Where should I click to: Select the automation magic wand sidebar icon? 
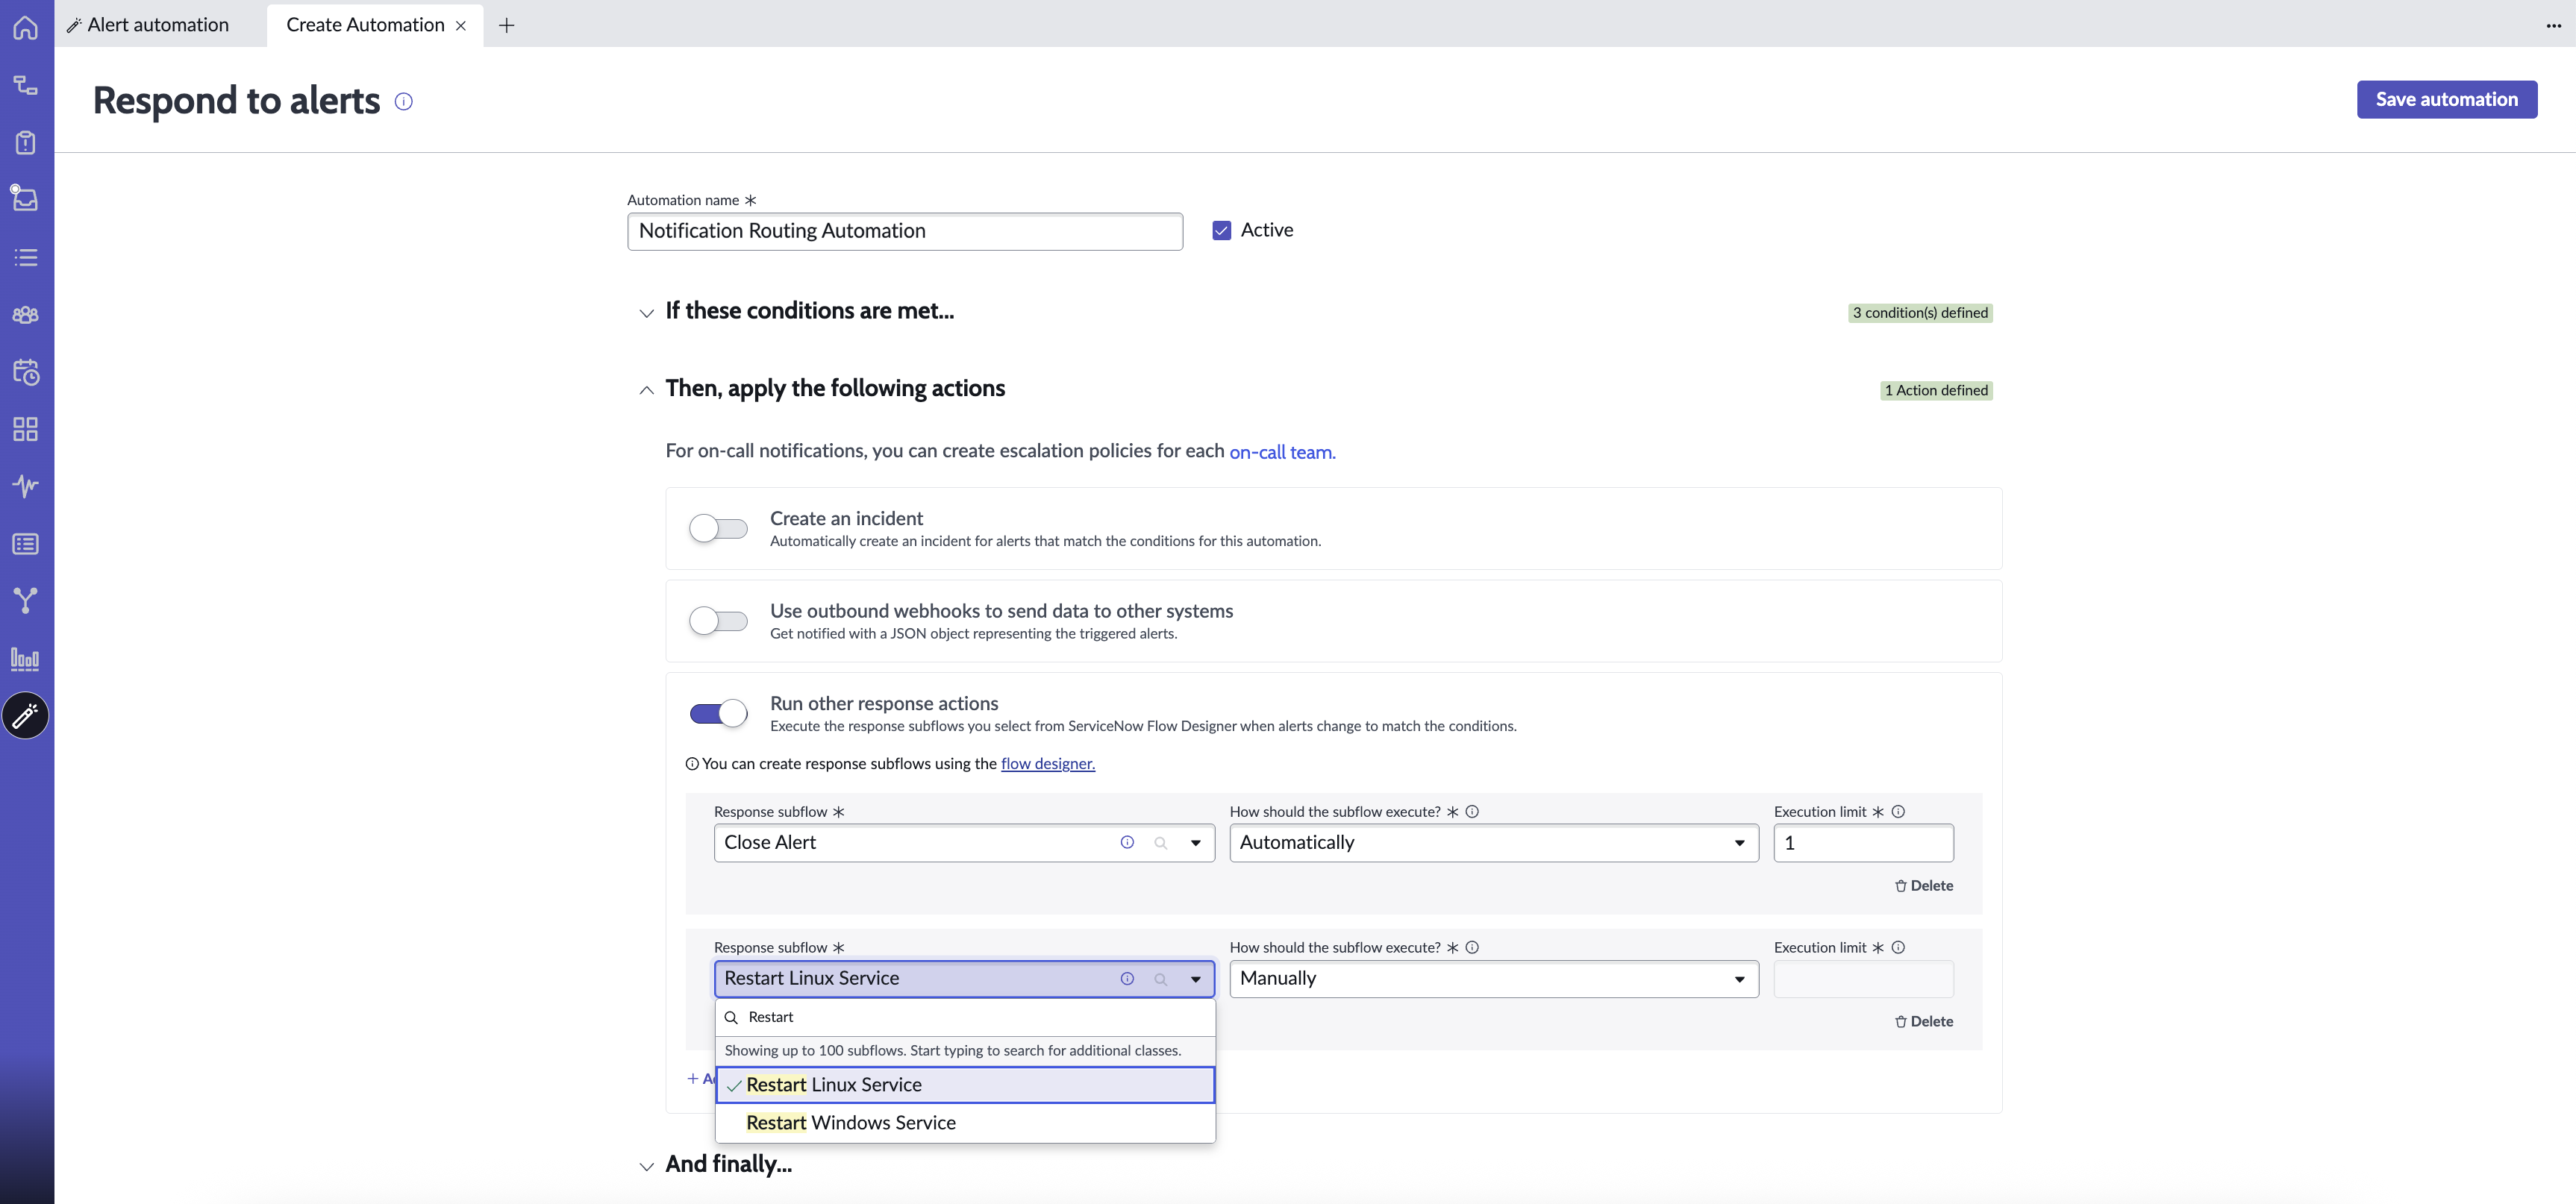coord(26,715)
